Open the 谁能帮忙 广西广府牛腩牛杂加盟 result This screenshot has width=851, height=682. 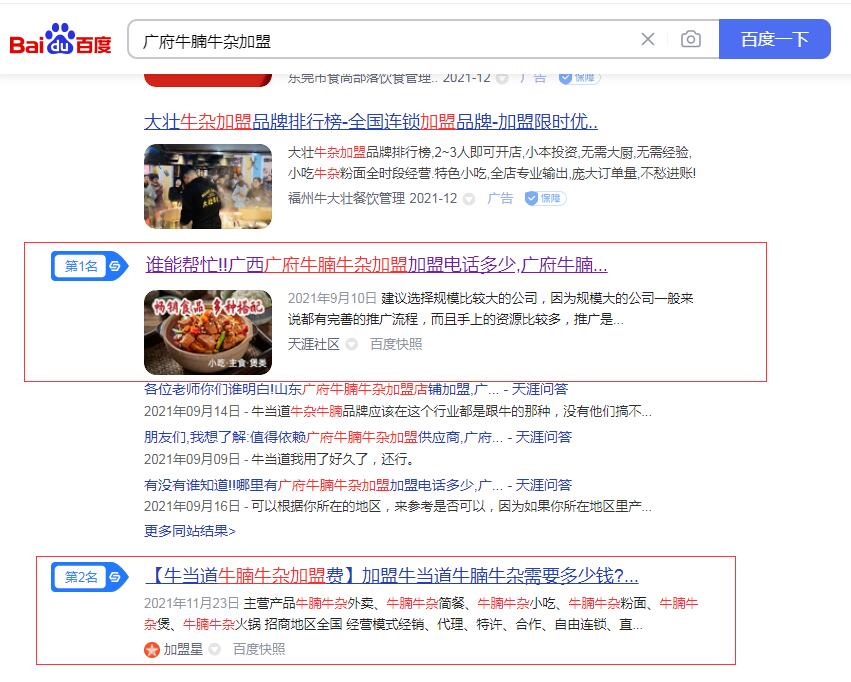coord(376,265)
